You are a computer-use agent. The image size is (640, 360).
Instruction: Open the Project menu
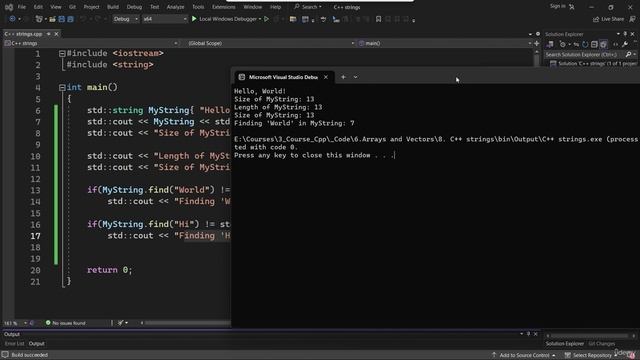[91, 7]
